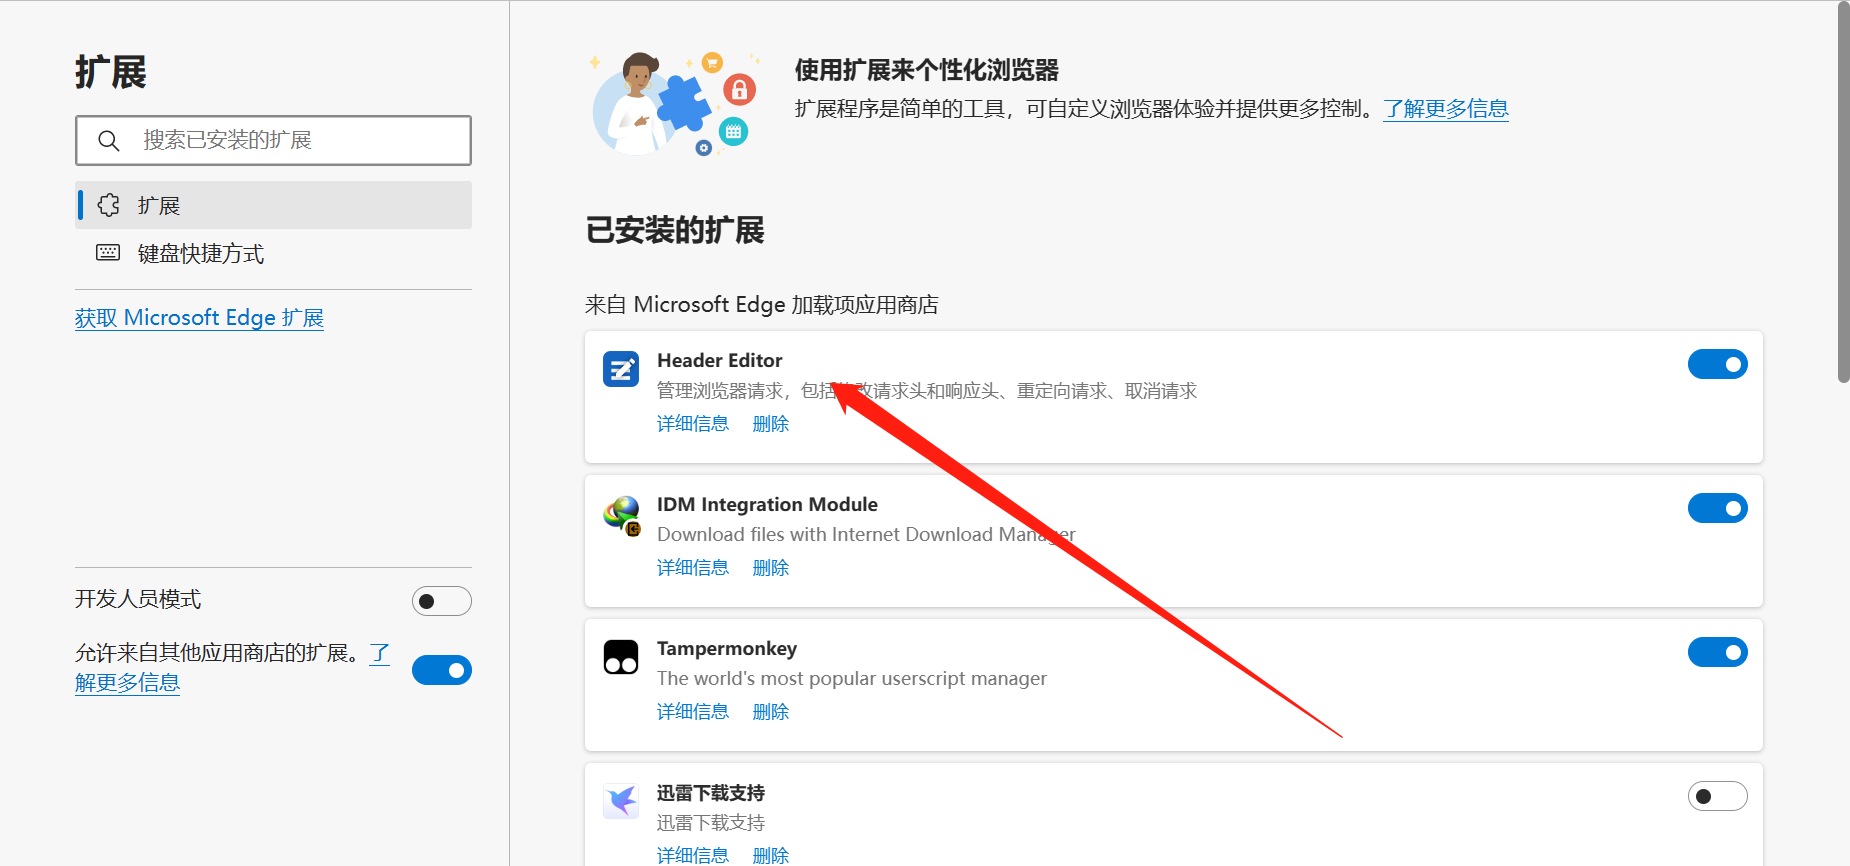Disable the Tampermonkey extension toggle
The width and height of the screenshot is (1850, 866).
1718,652
